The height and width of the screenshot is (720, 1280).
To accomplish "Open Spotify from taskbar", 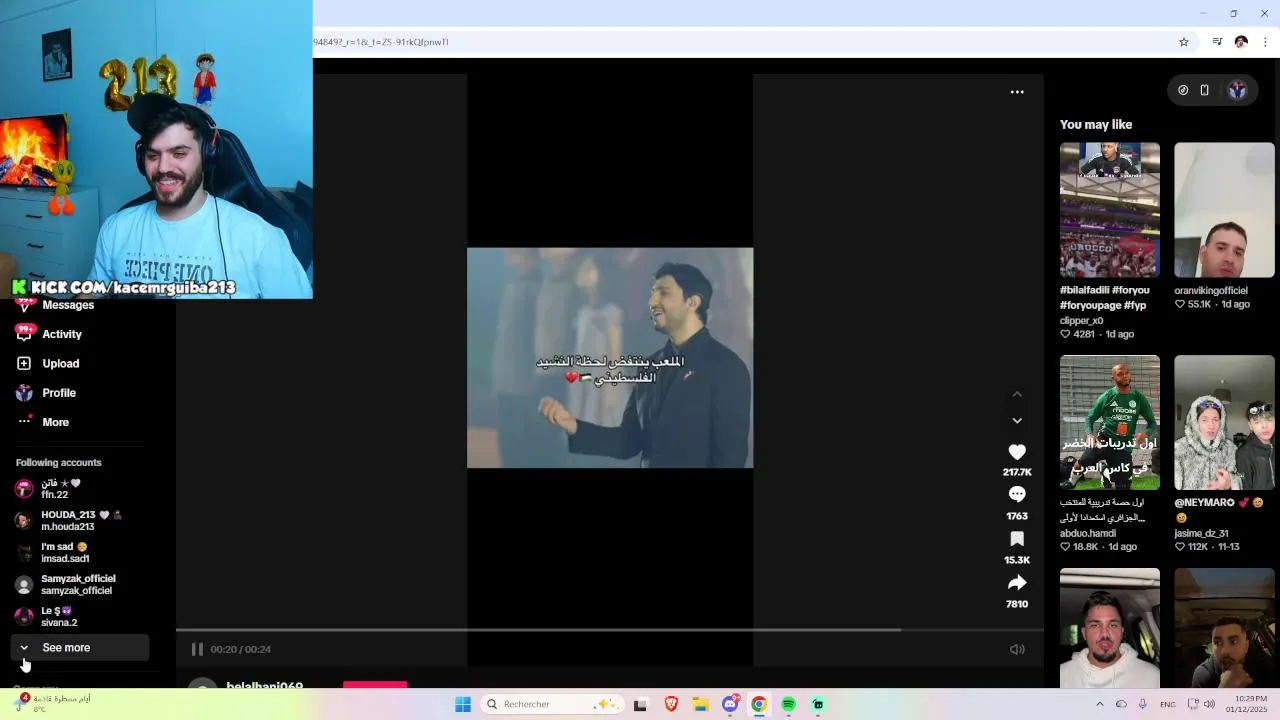I will [789, 704].
